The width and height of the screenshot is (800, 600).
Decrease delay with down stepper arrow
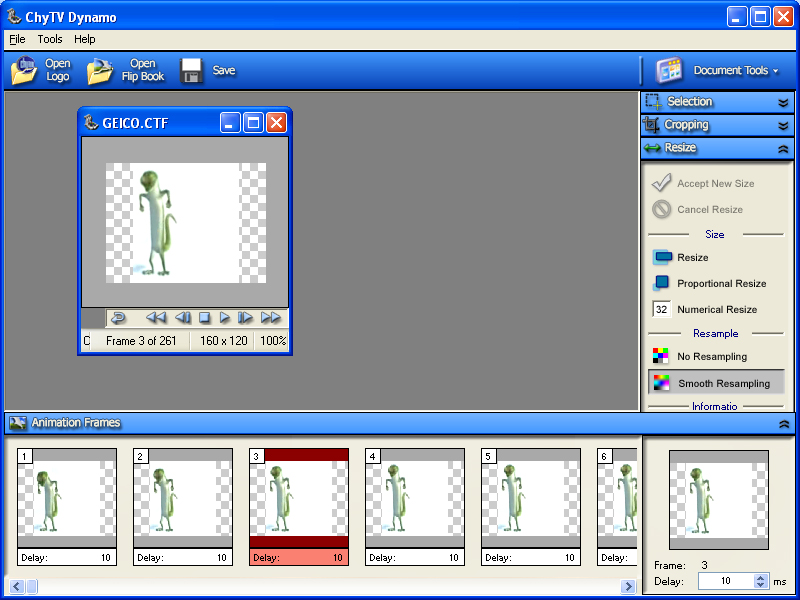(761, 585)
